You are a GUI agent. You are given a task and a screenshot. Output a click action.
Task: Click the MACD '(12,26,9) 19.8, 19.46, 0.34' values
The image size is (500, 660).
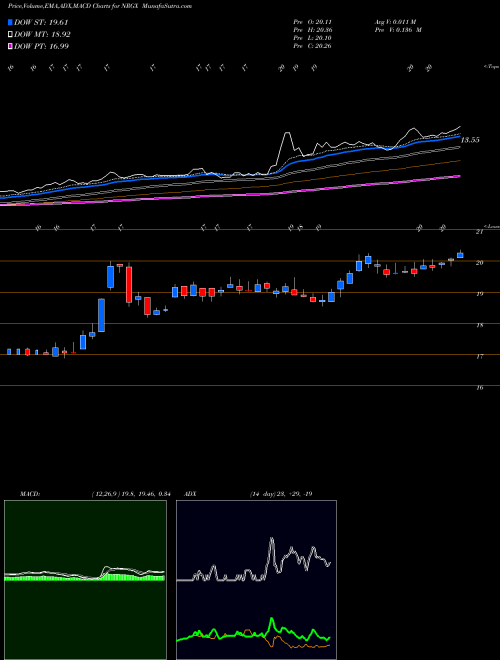point(130,494)
